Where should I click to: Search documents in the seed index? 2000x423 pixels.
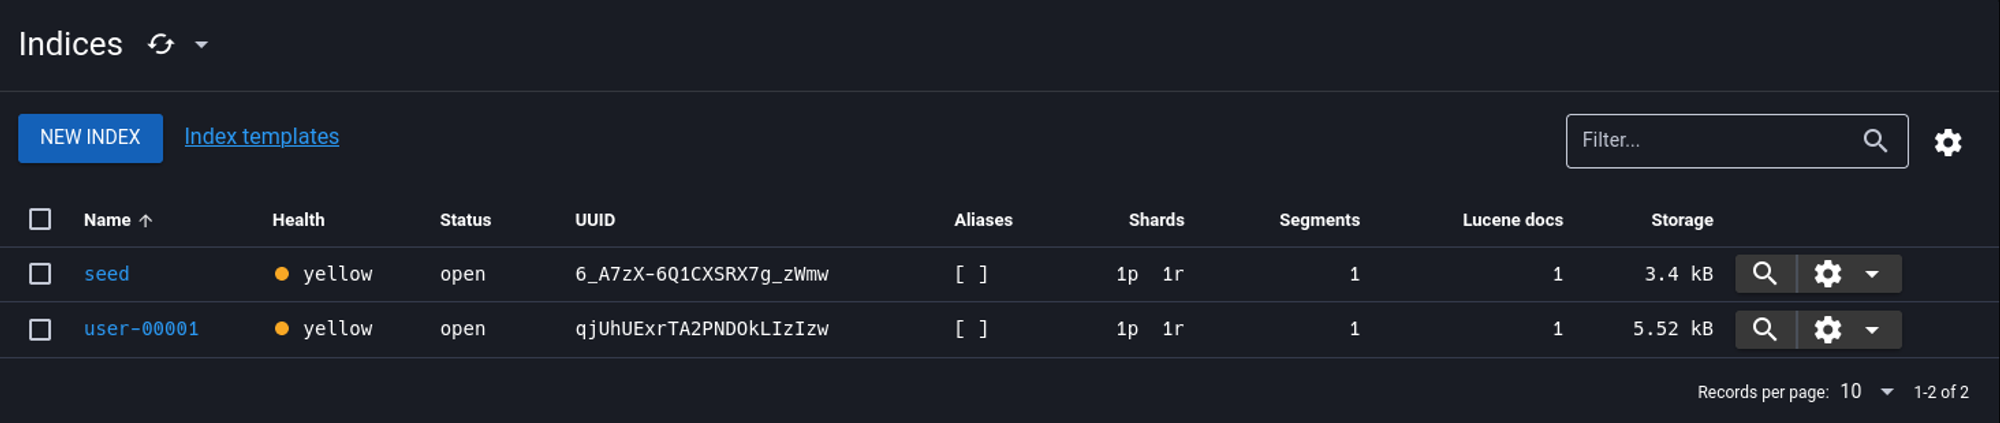[1765, 274]
